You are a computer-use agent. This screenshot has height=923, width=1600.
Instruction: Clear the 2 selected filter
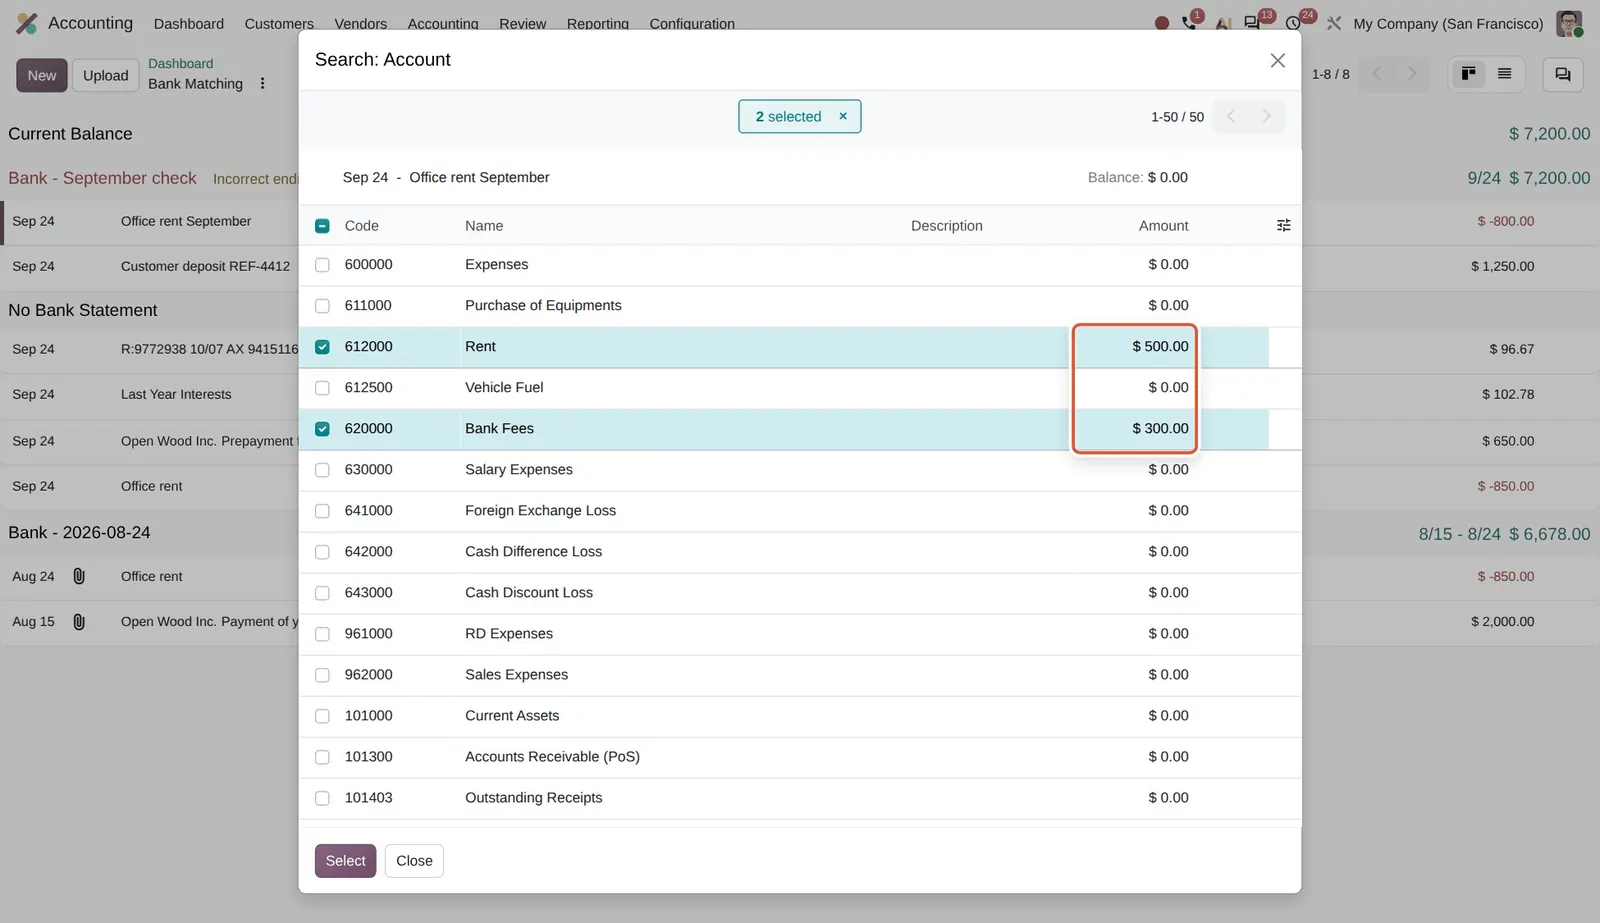(x=843, y=116)
